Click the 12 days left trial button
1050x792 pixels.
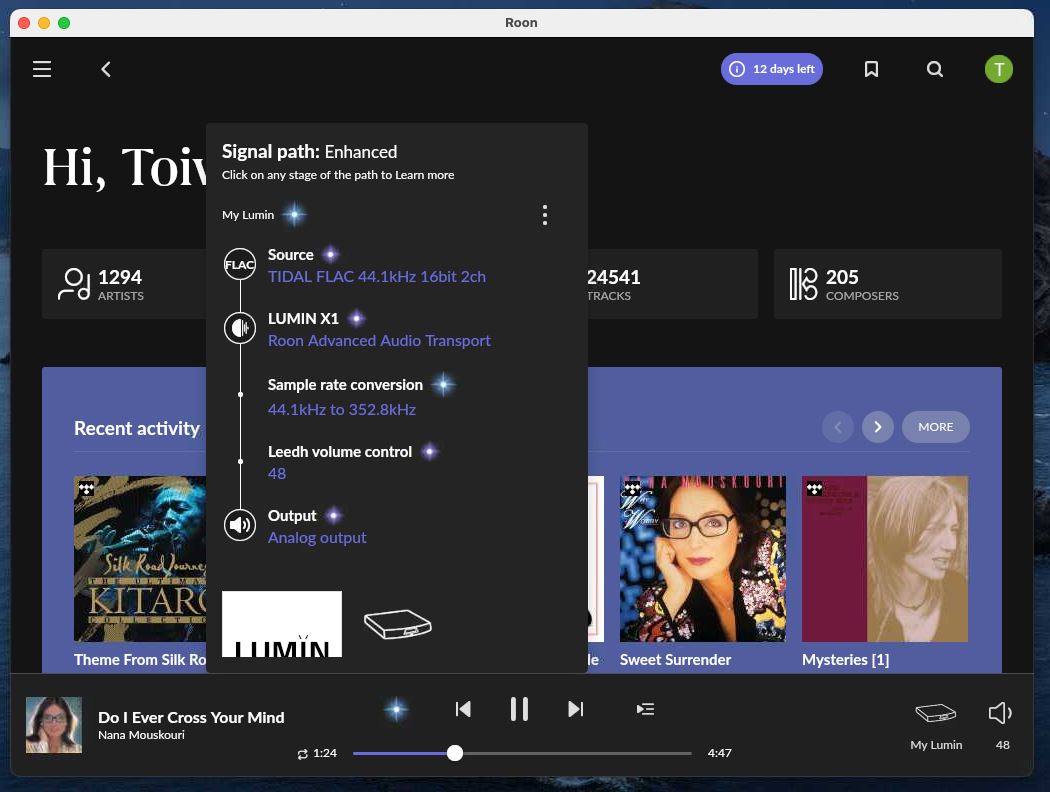771,69
